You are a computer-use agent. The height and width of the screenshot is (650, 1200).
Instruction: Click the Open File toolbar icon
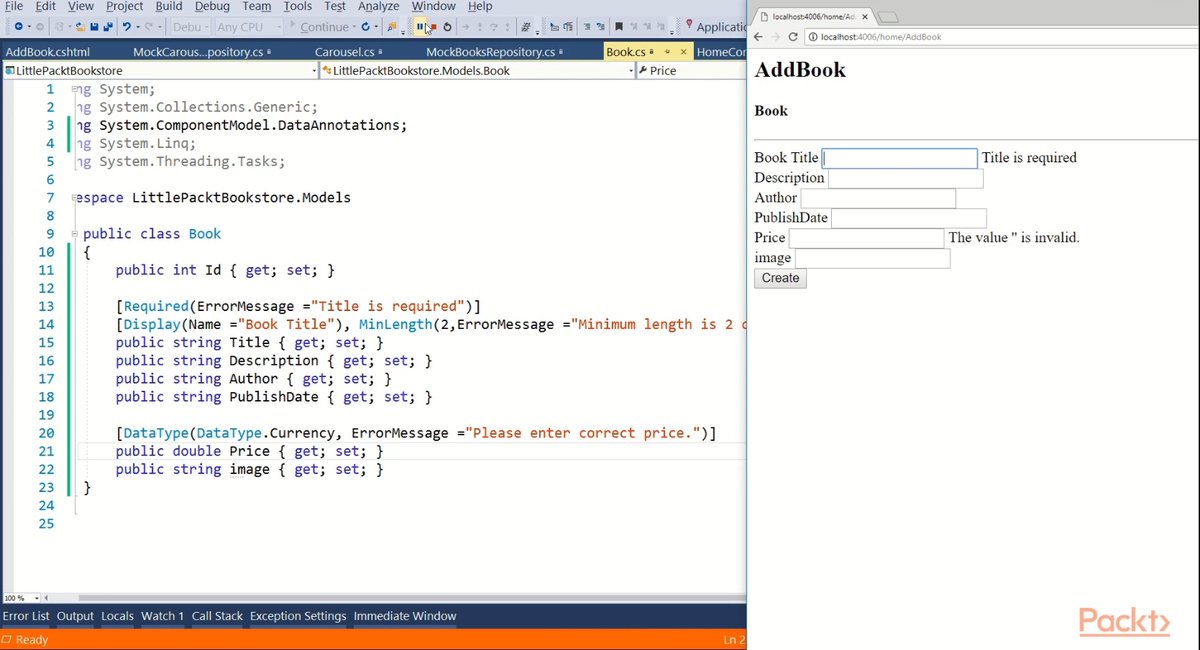point(80,27)
